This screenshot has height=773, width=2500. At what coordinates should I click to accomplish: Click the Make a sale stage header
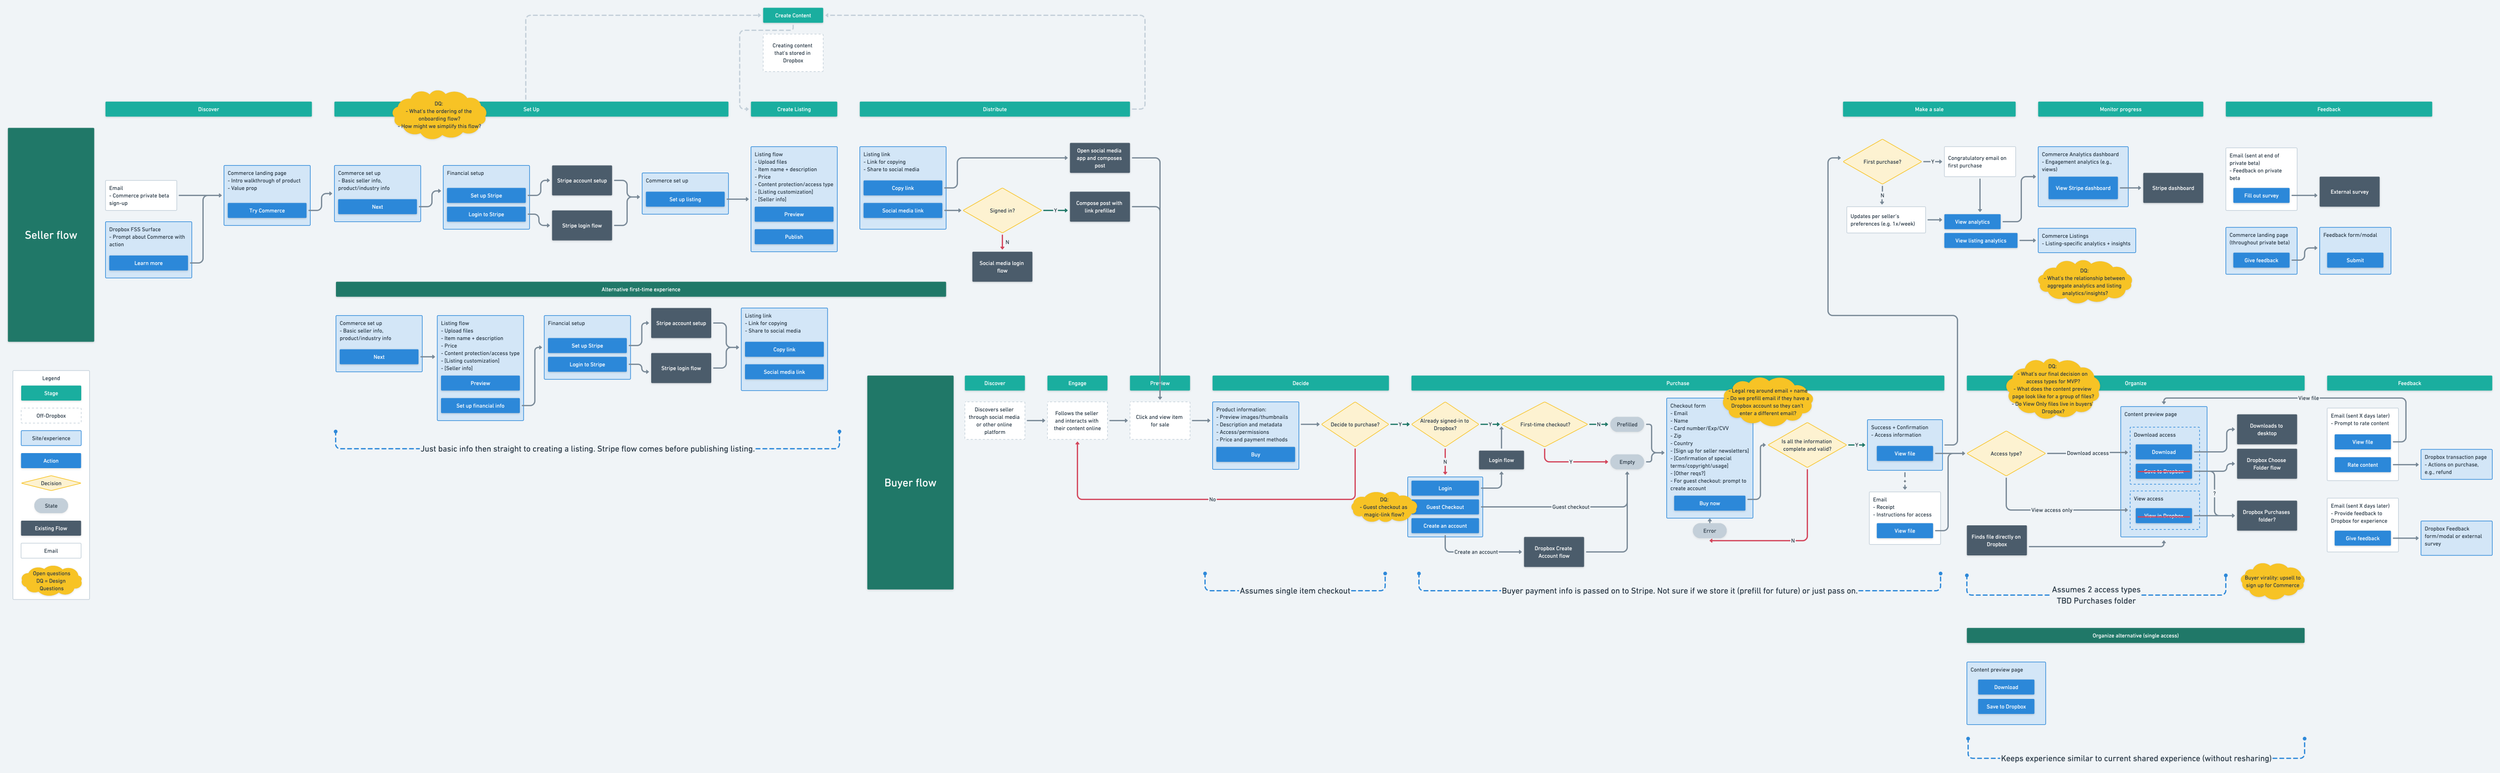(1929, 109)
